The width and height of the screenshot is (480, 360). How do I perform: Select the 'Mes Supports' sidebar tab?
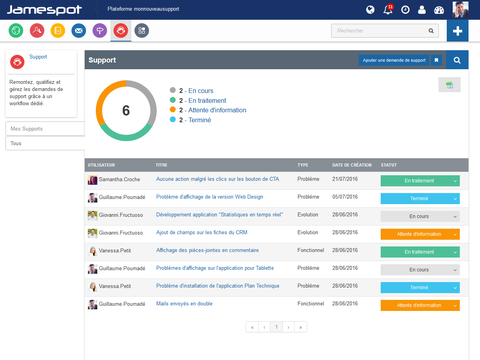pos(45,129)
